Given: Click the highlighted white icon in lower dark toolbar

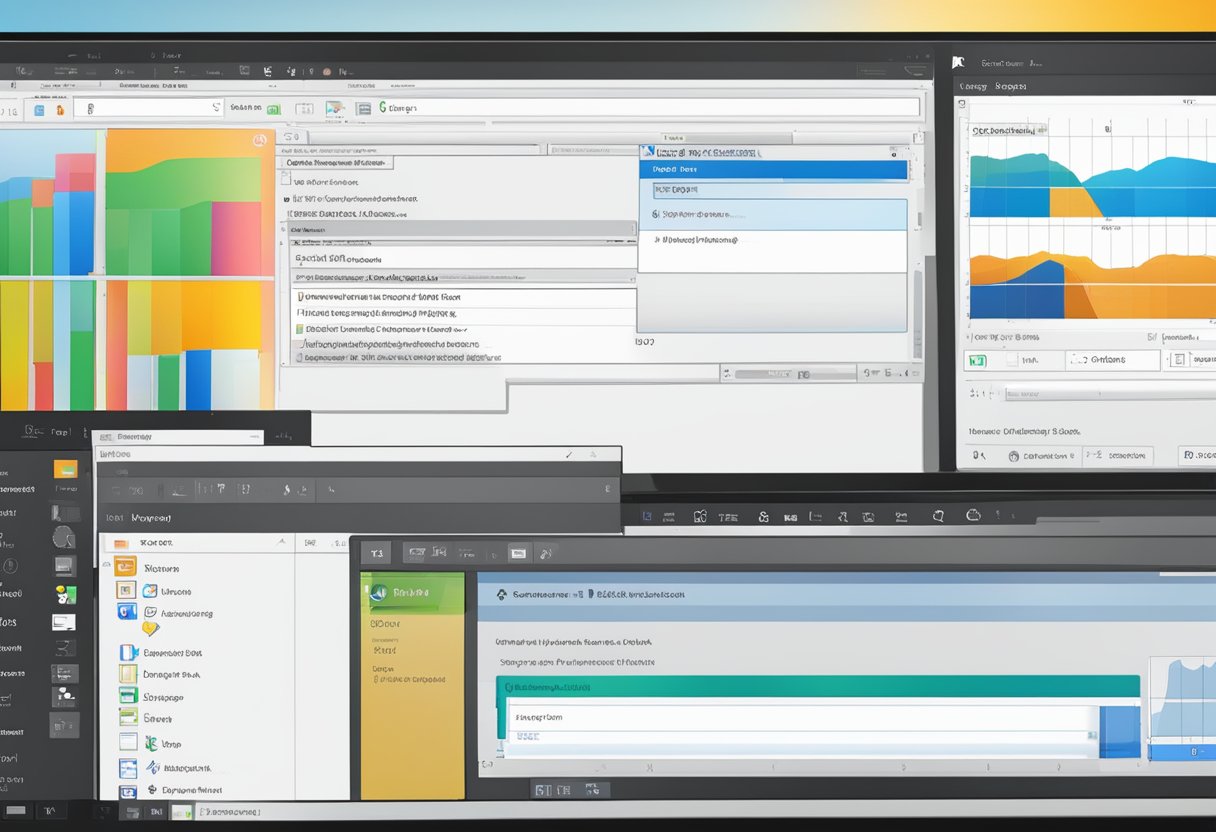Looking at the screenshot, I should (518, 553).
